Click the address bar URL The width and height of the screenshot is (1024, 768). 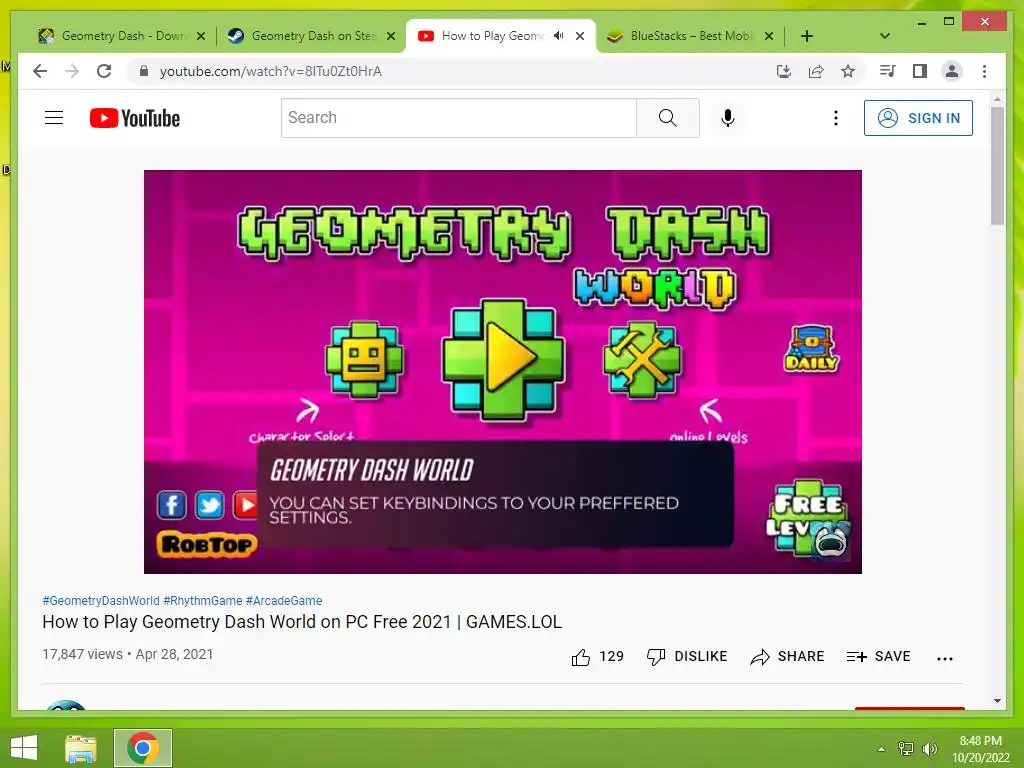(x=270, y=71)
